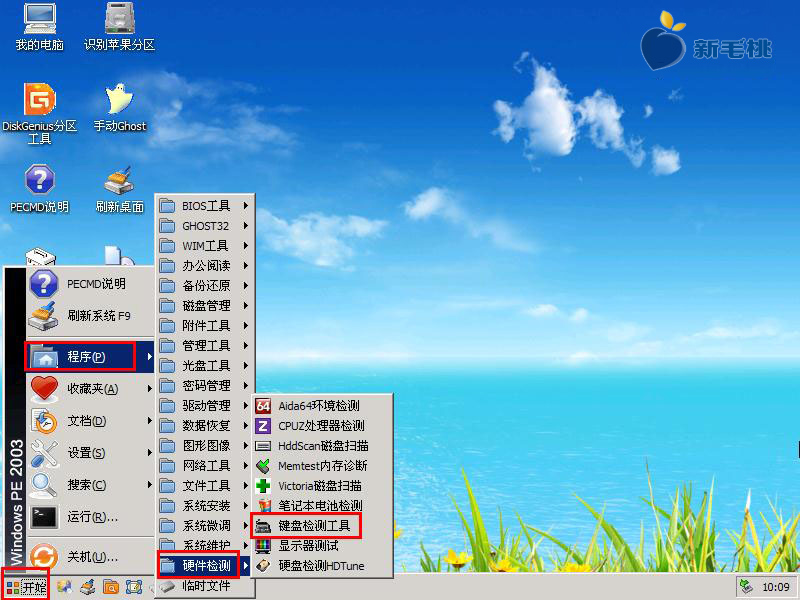The image size is (800, 600).
Task: Click system tray network icon
Action: tap(746, 587)
